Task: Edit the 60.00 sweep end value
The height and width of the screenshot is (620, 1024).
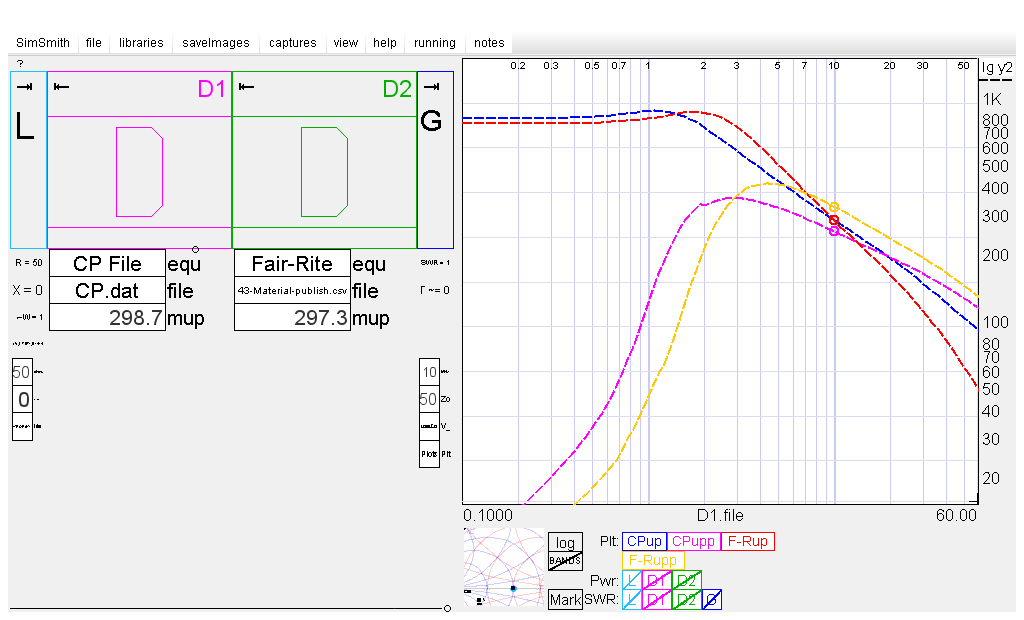Action: coord(956,515)
